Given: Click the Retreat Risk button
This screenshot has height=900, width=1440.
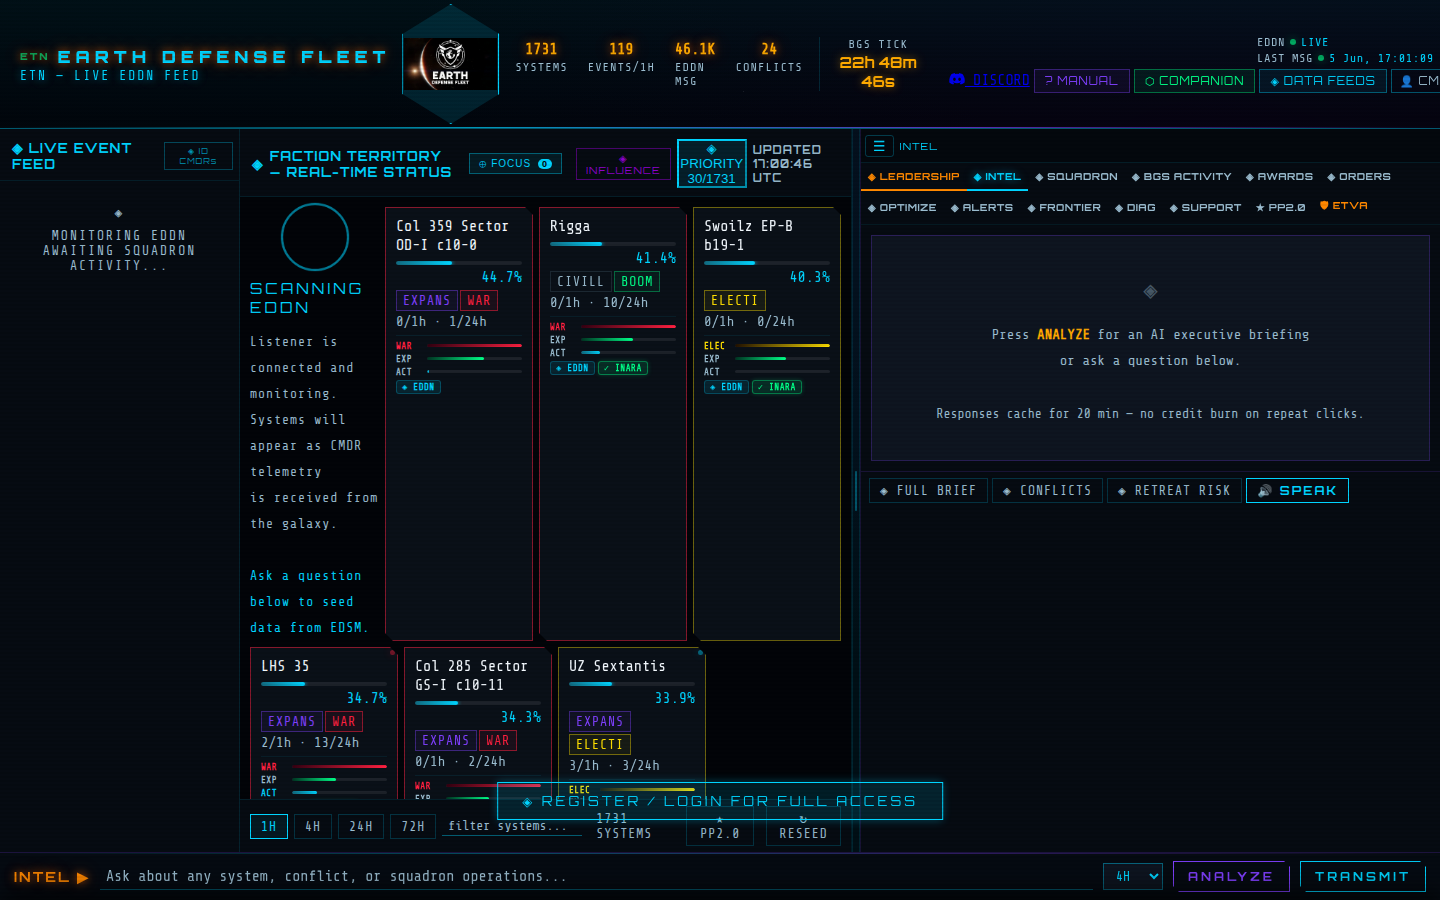Looking at the screenshot, I should [1174, 491].
